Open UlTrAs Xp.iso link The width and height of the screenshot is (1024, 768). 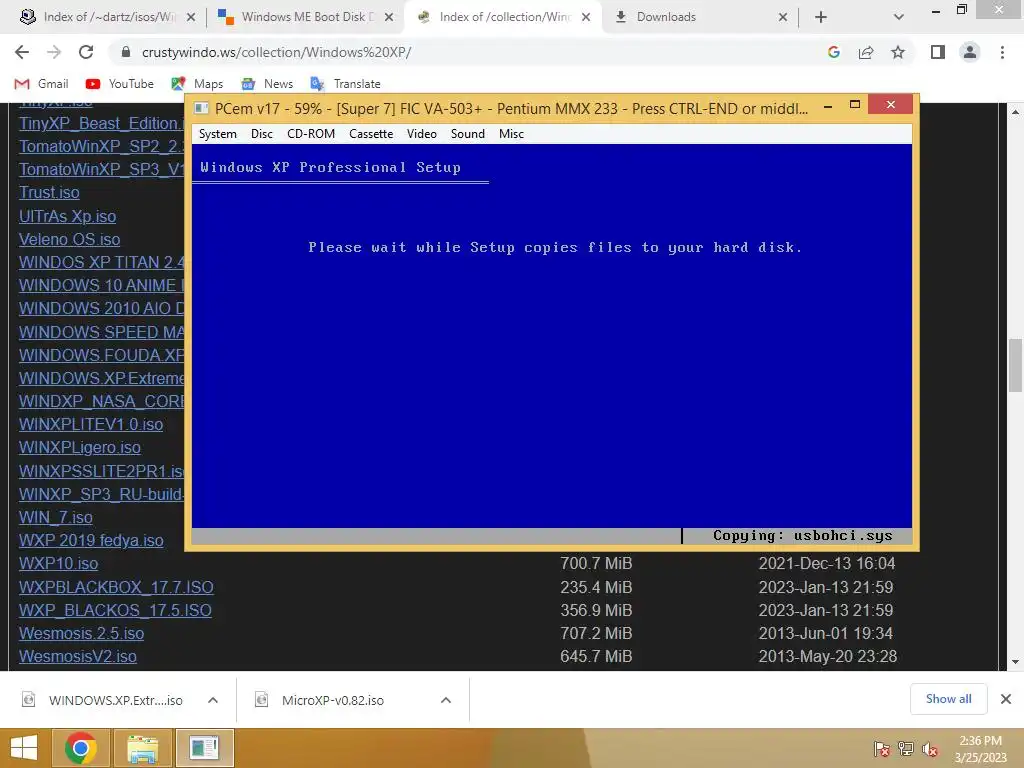(67, 216)
